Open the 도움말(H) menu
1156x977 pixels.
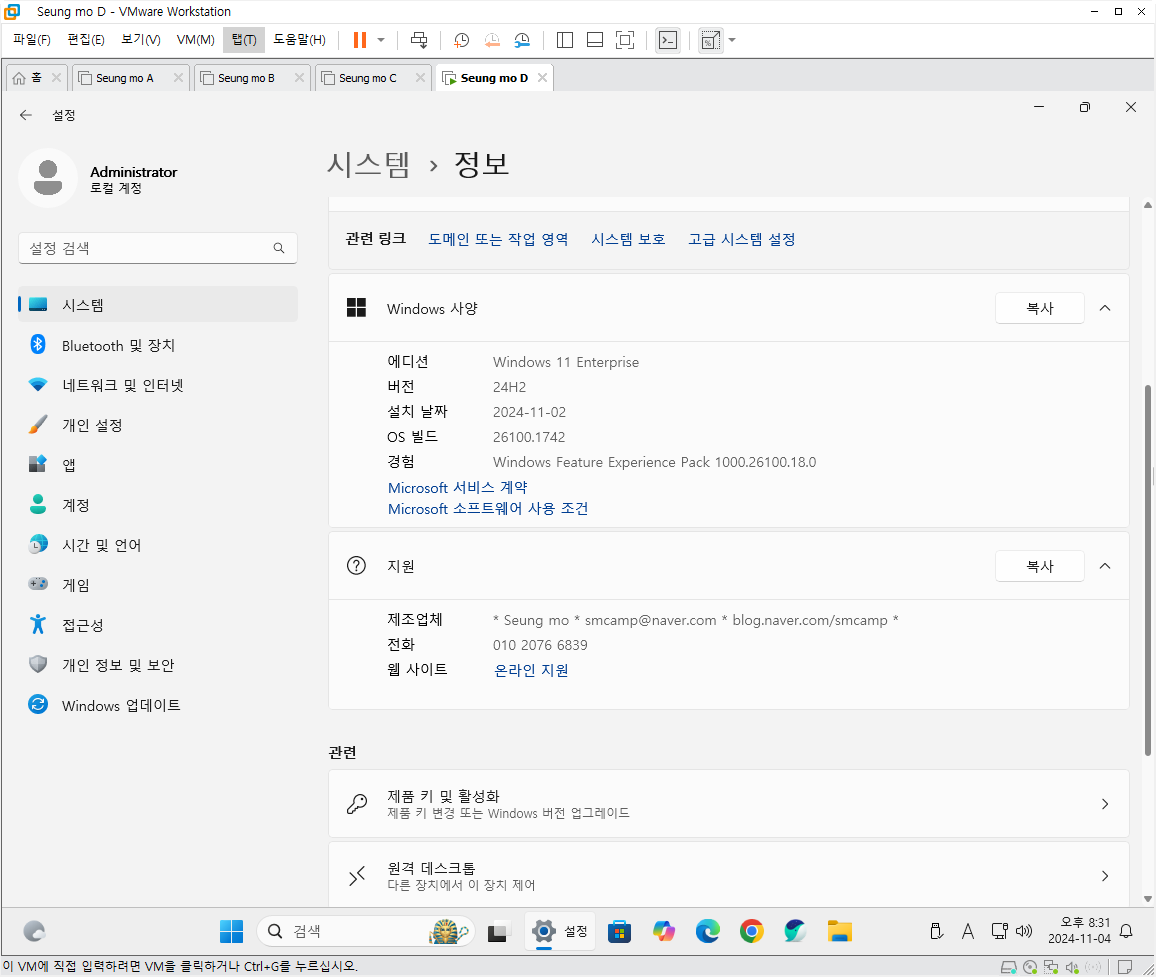tap(299, 40)
